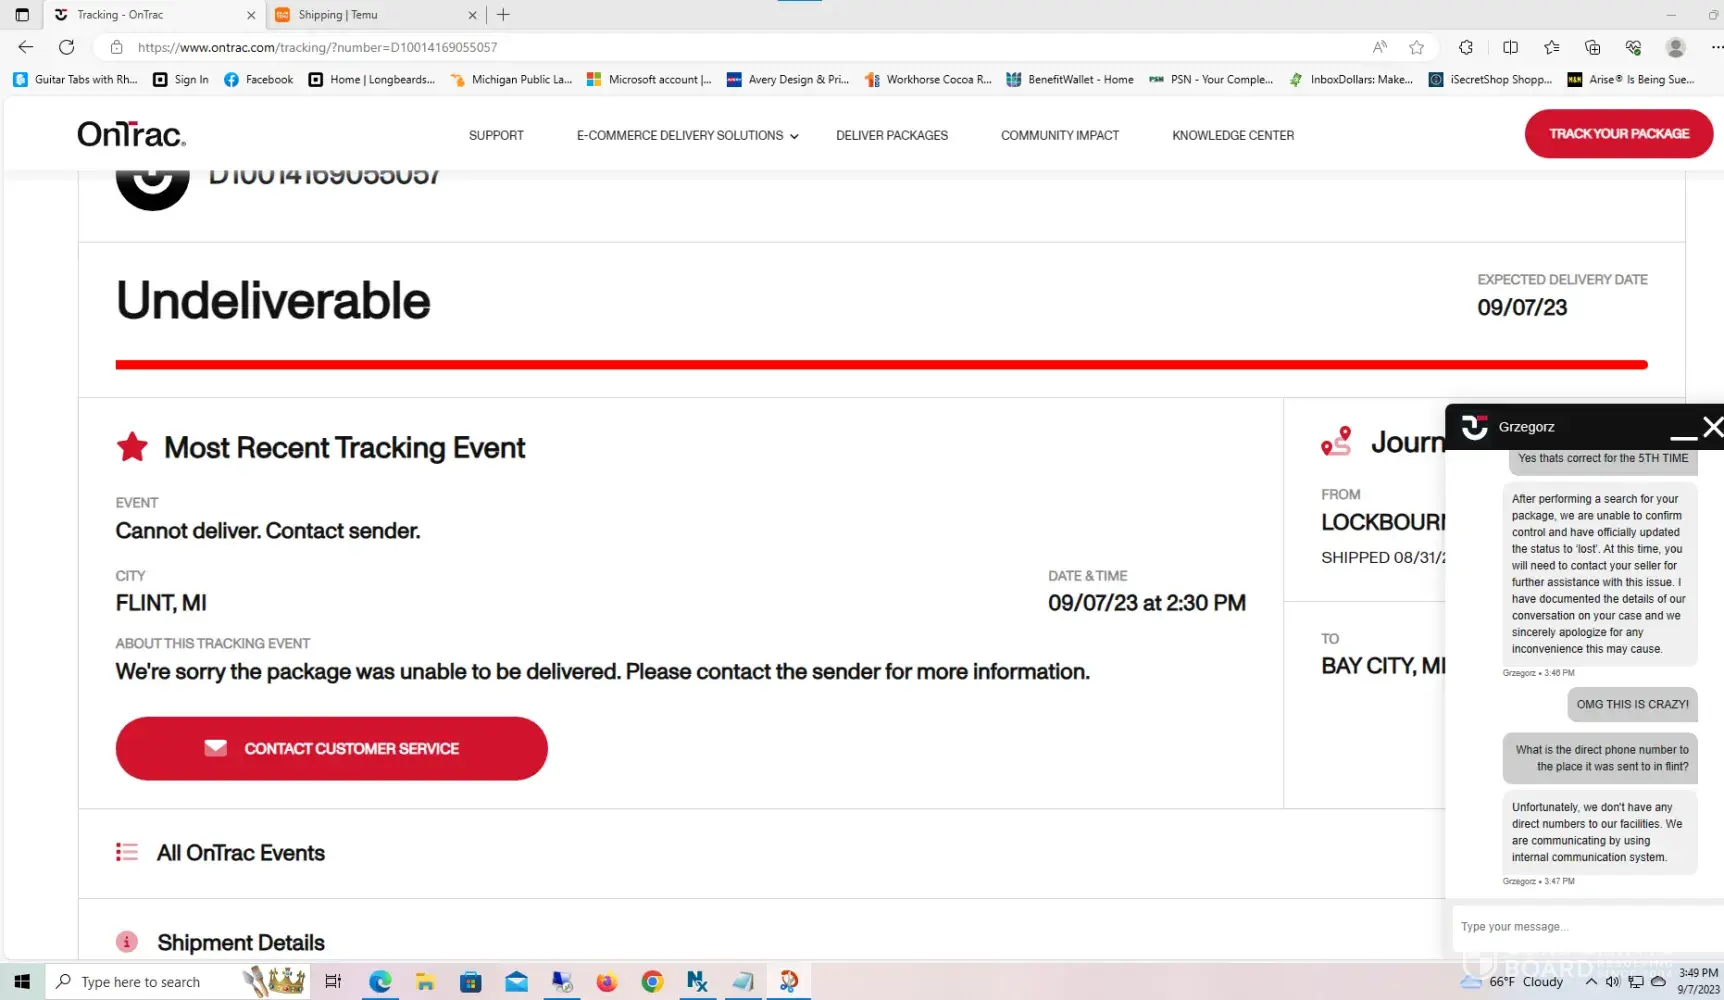Open File Explorer from taskbar
1724x1000 pixels.
425,982
